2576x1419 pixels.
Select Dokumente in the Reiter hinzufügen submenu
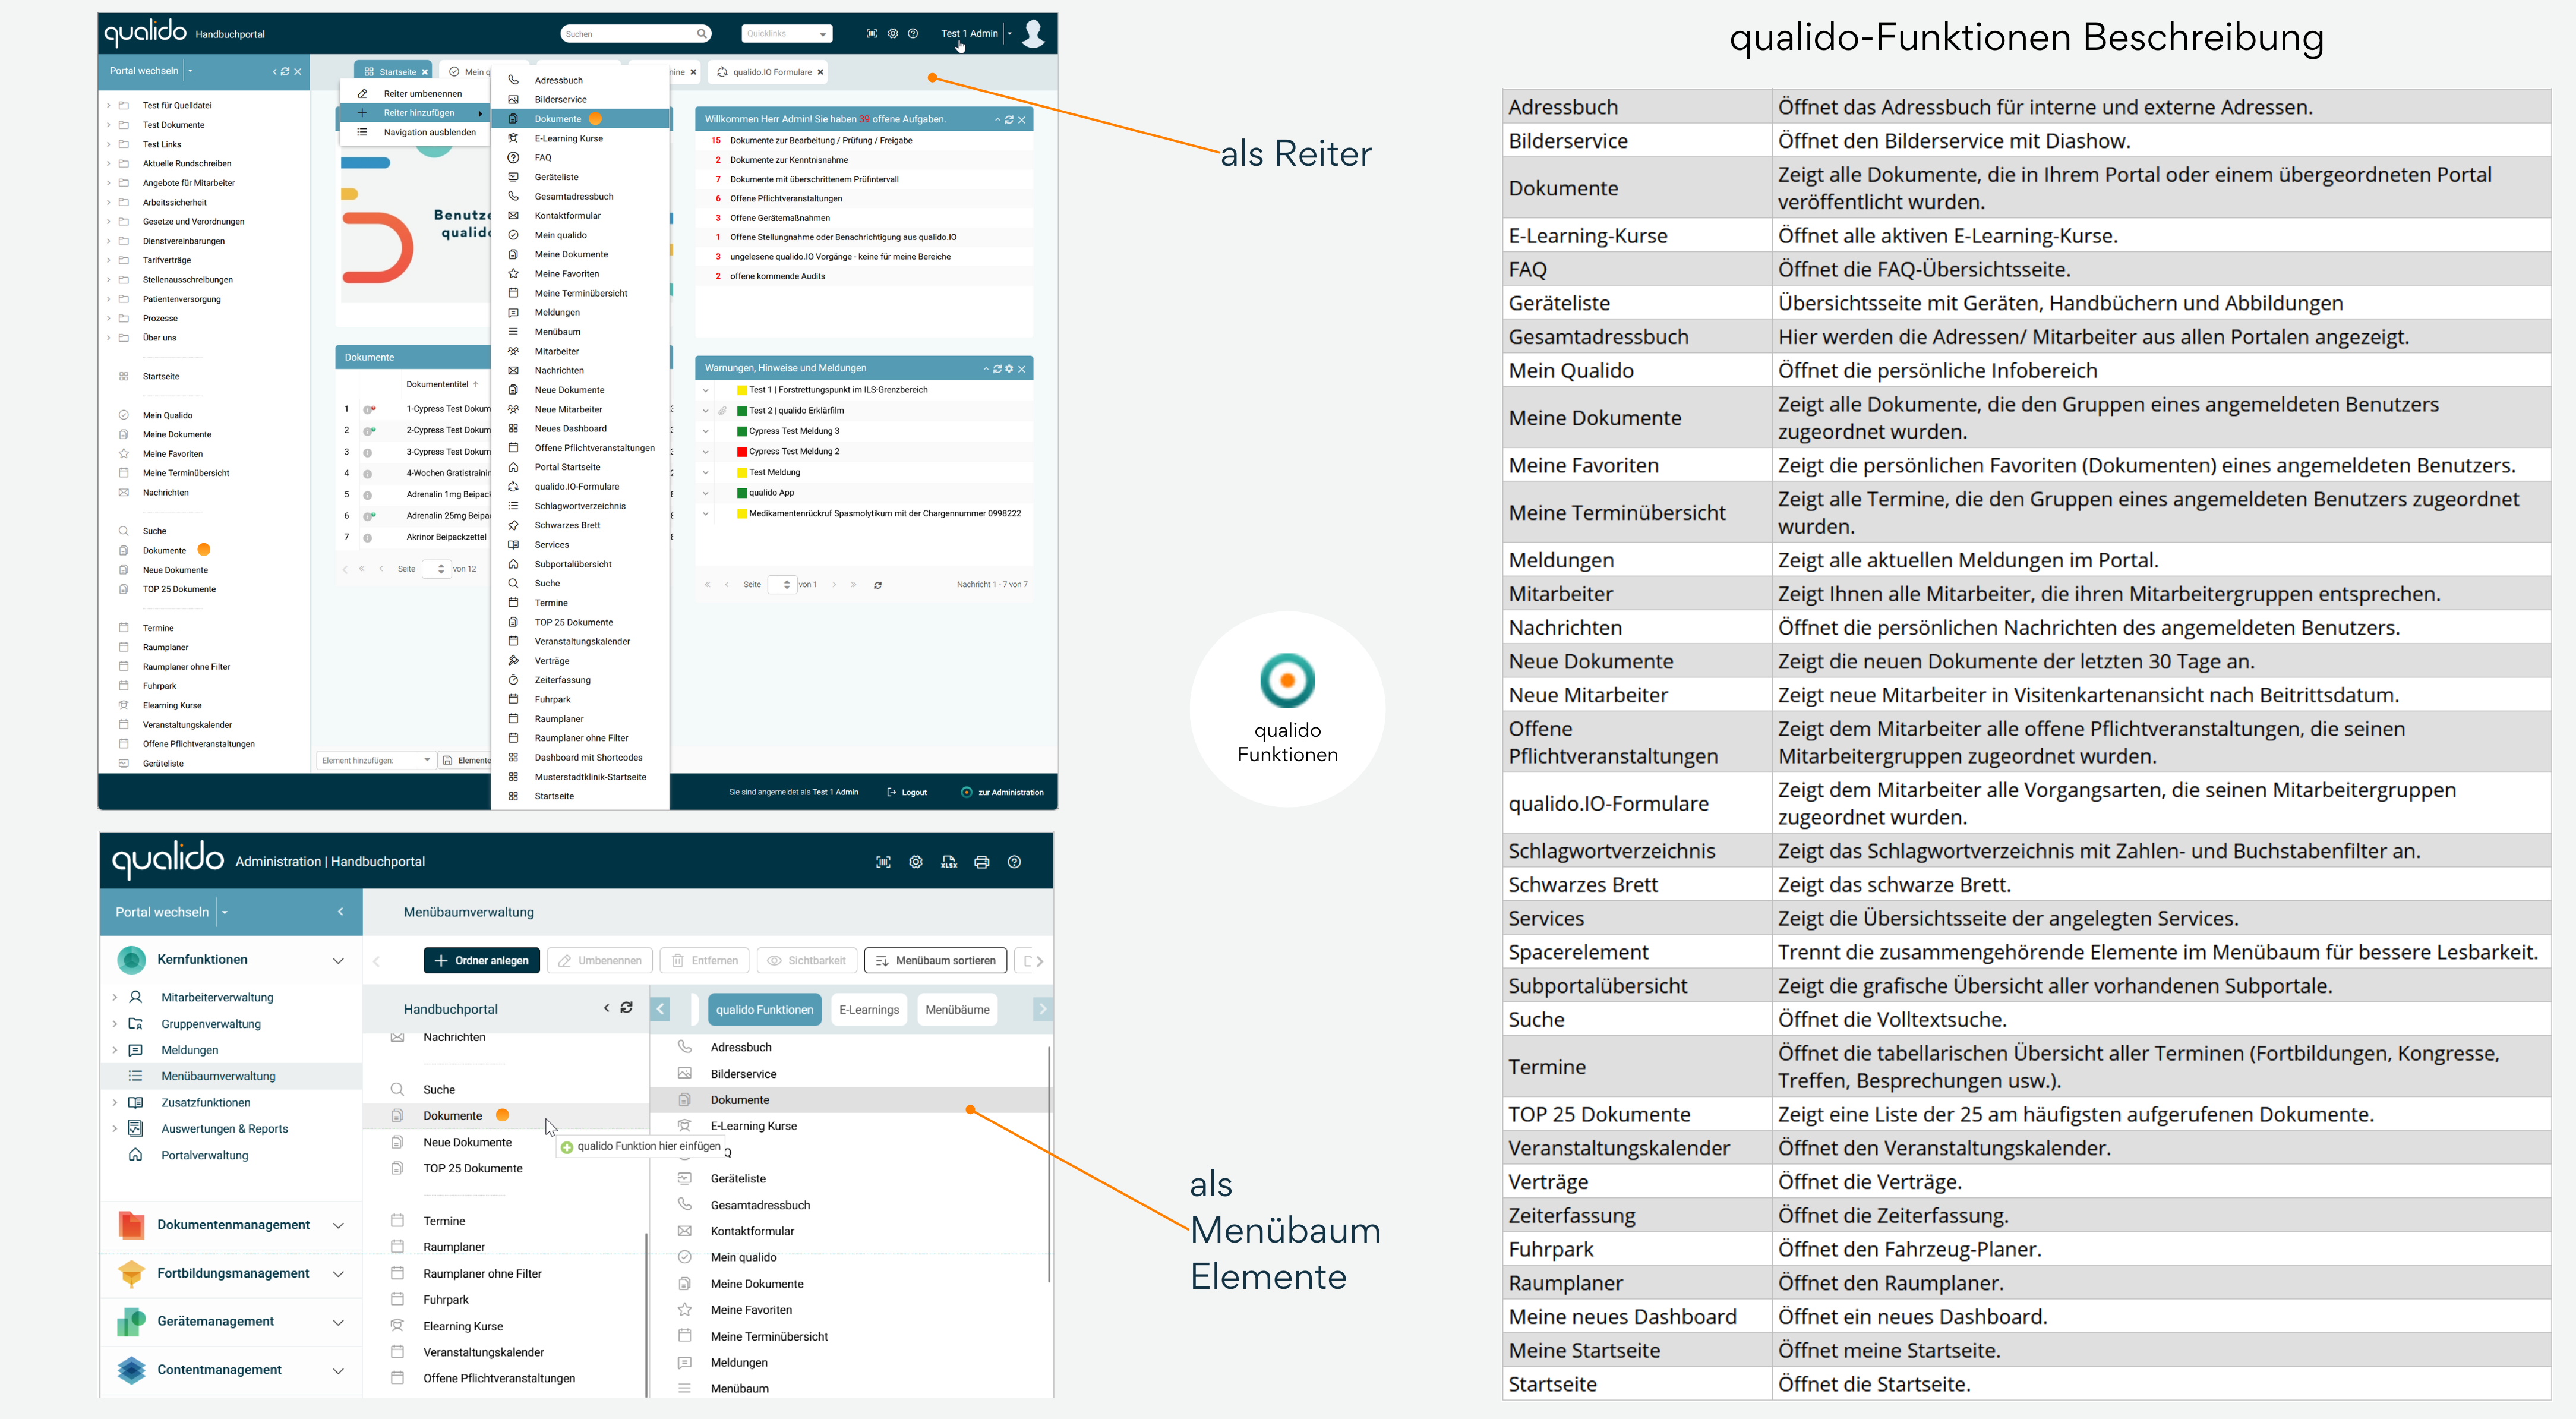click(580, 119)
